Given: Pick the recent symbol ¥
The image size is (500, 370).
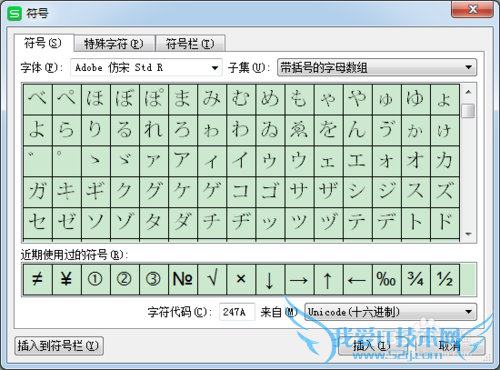Looking at the screenshot, I should click(66, 279).
